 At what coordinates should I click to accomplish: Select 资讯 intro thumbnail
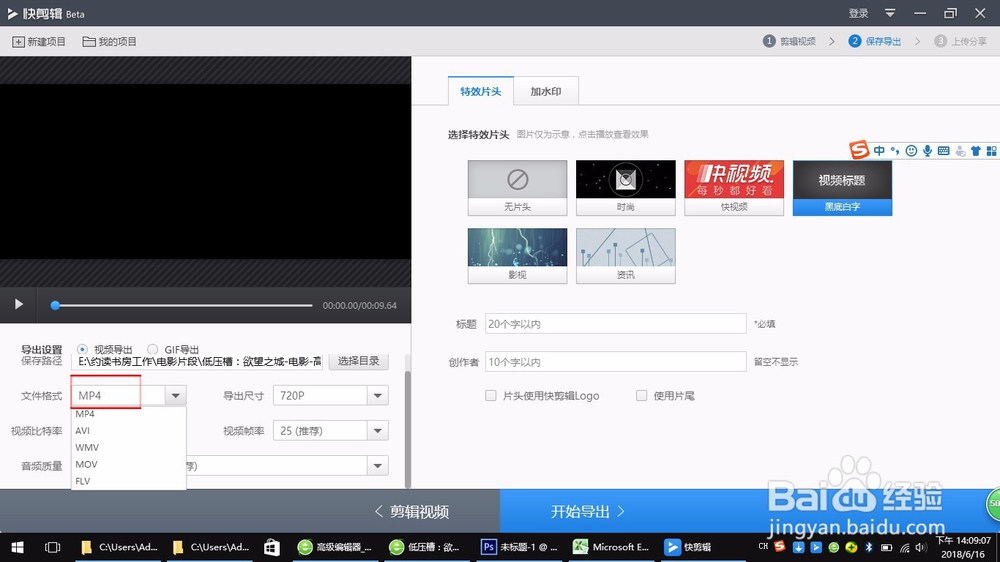coord(626,256)
